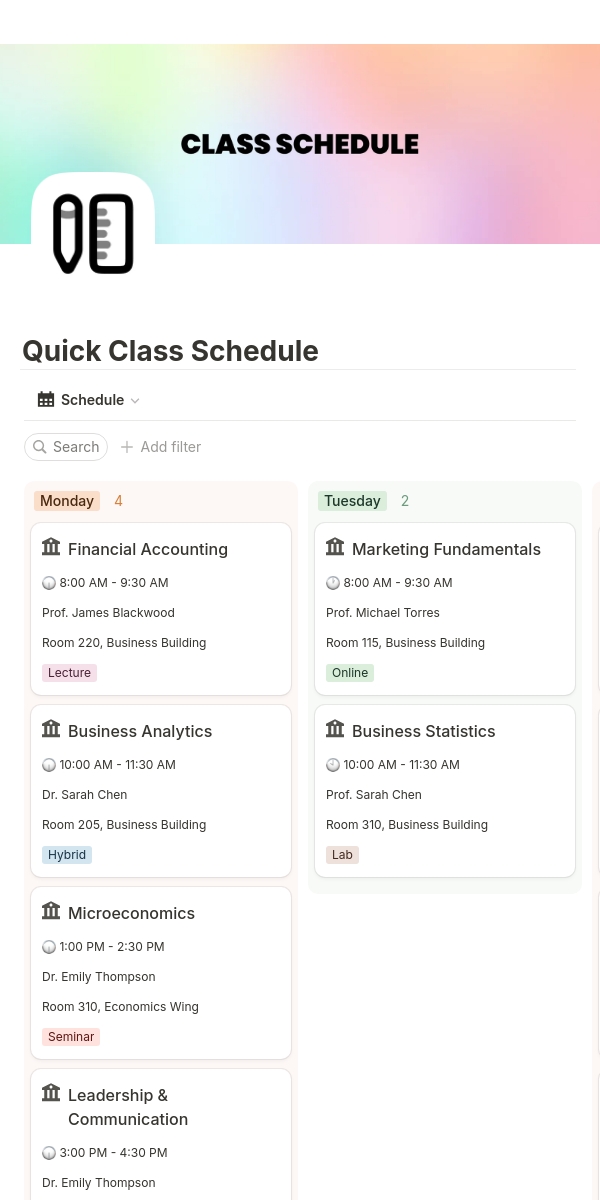600x1200 pixels.
Task: Click the building icon on Financial Accounting
Action: click(x=51, y=547)
